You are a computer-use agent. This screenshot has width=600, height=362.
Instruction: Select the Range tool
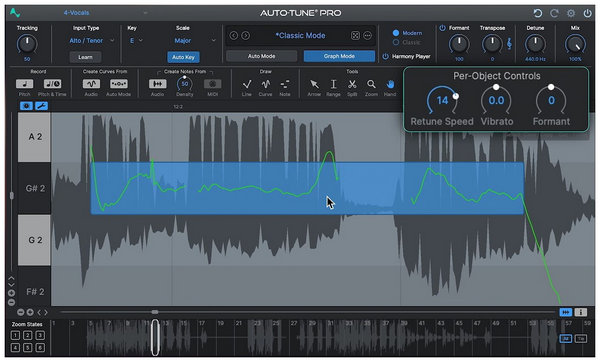click(x=333, y=84)
